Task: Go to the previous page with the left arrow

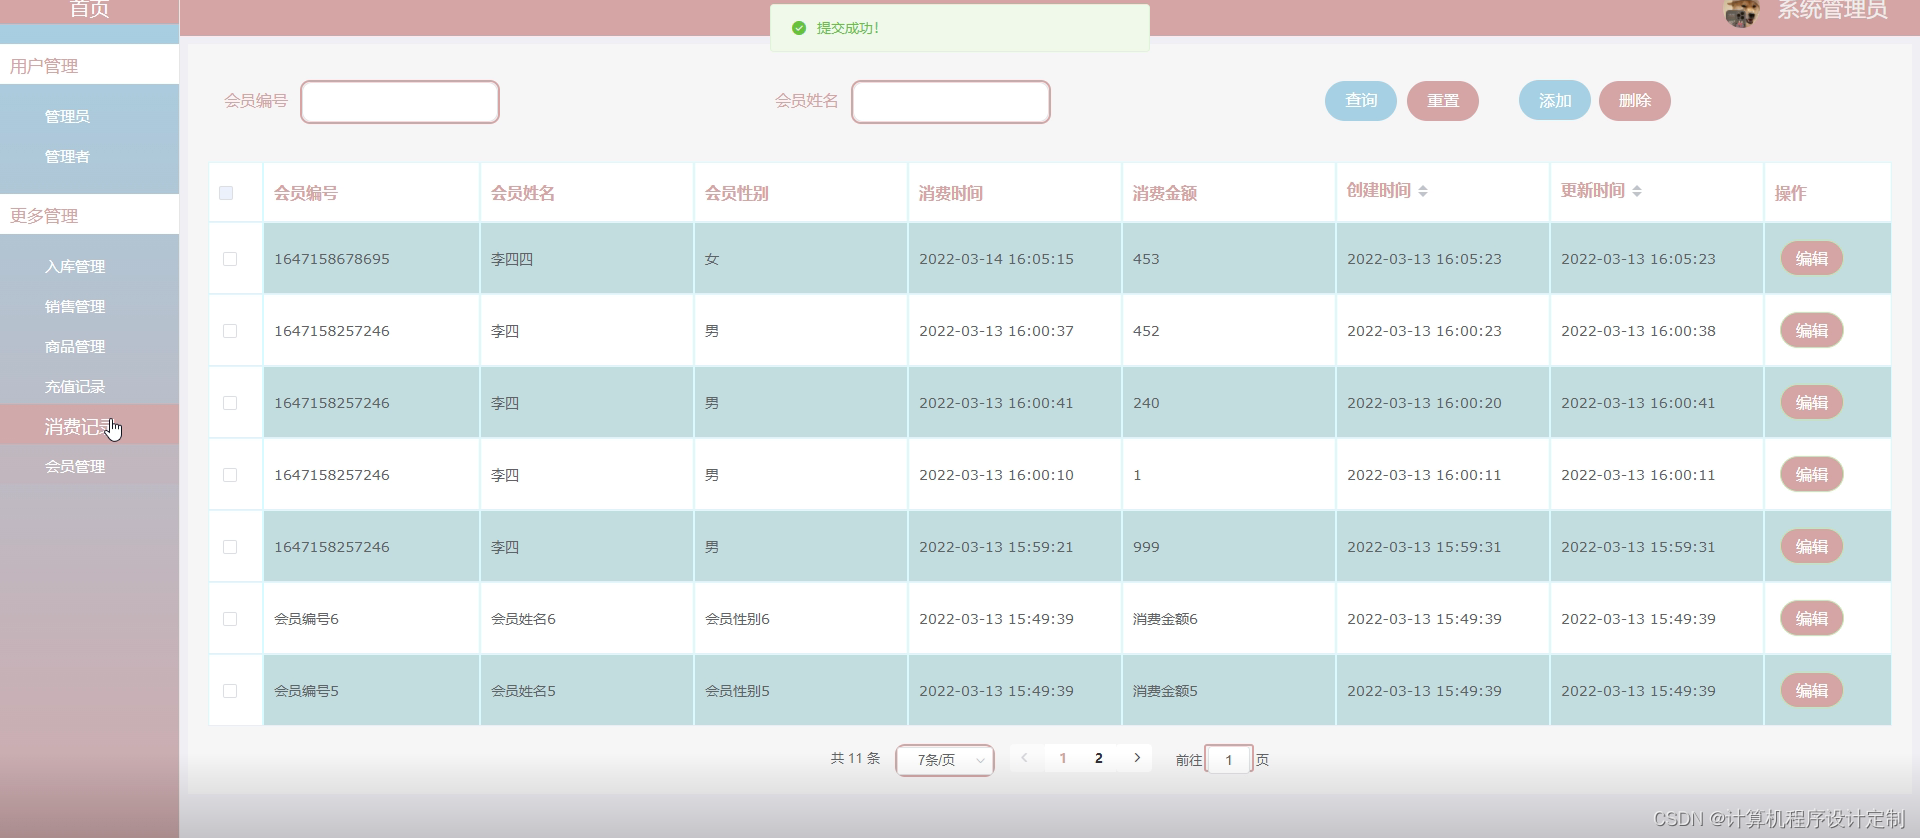Action: [1024, 758]
